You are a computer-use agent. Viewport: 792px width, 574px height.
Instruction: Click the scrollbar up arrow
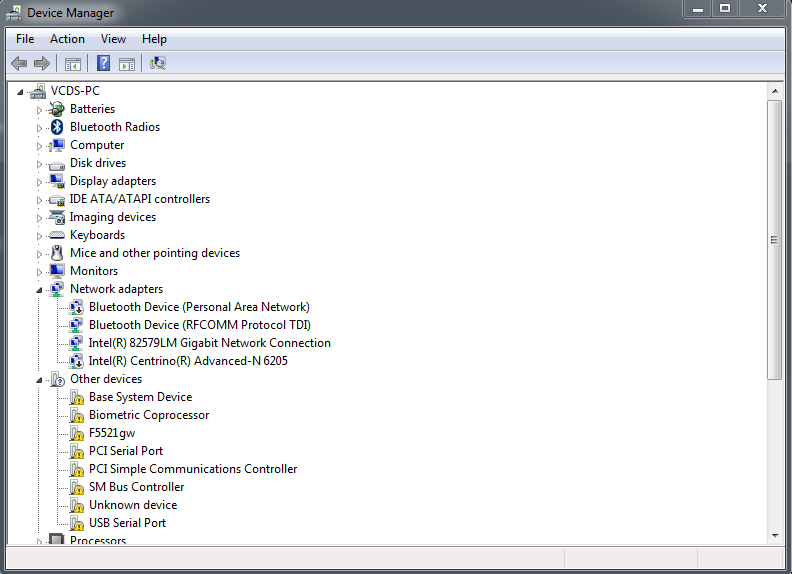pyautogui.click(x=775, y=91)
